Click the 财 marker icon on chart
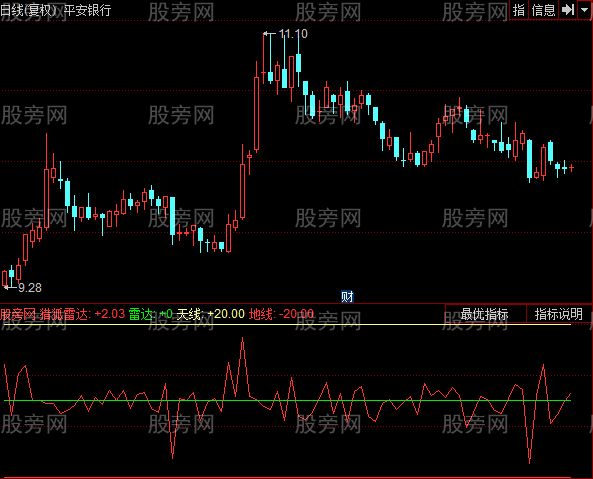Viewport: 593px width, 479px height. [347, 297]
